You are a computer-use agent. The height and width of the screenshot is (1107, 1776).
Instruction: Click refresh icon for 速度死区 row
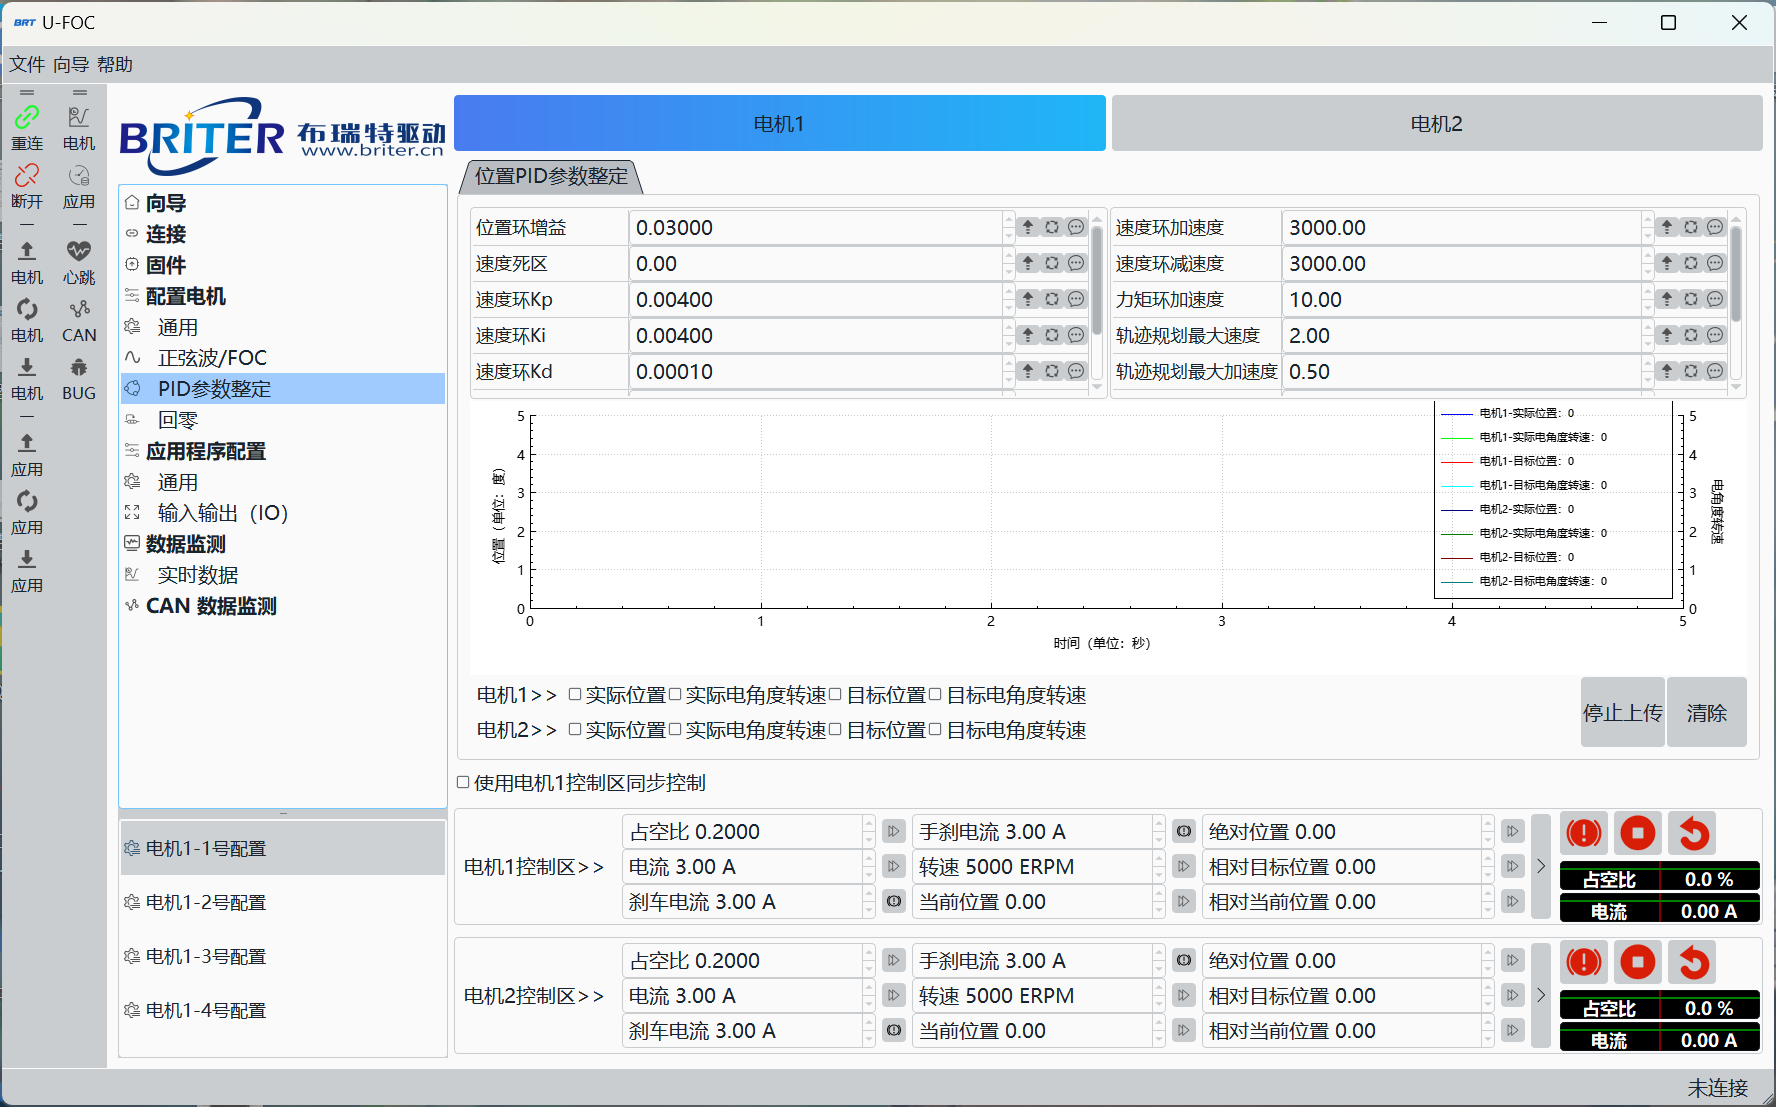pos(1052,263)
